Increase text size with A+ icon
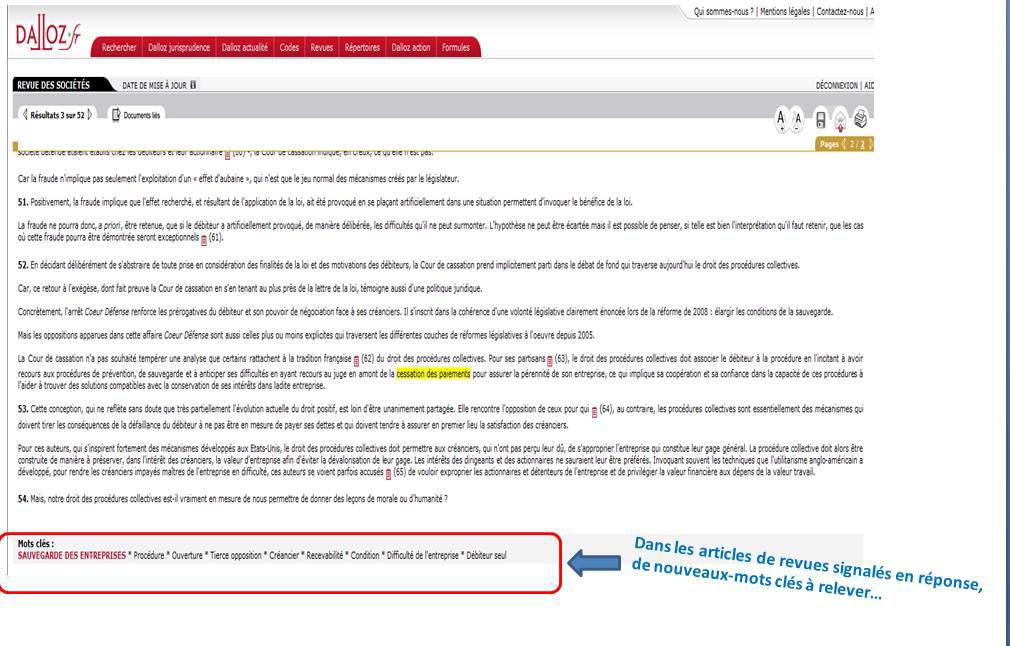Viewport: 1010px width, 646px height. click(x=782, y=117)
